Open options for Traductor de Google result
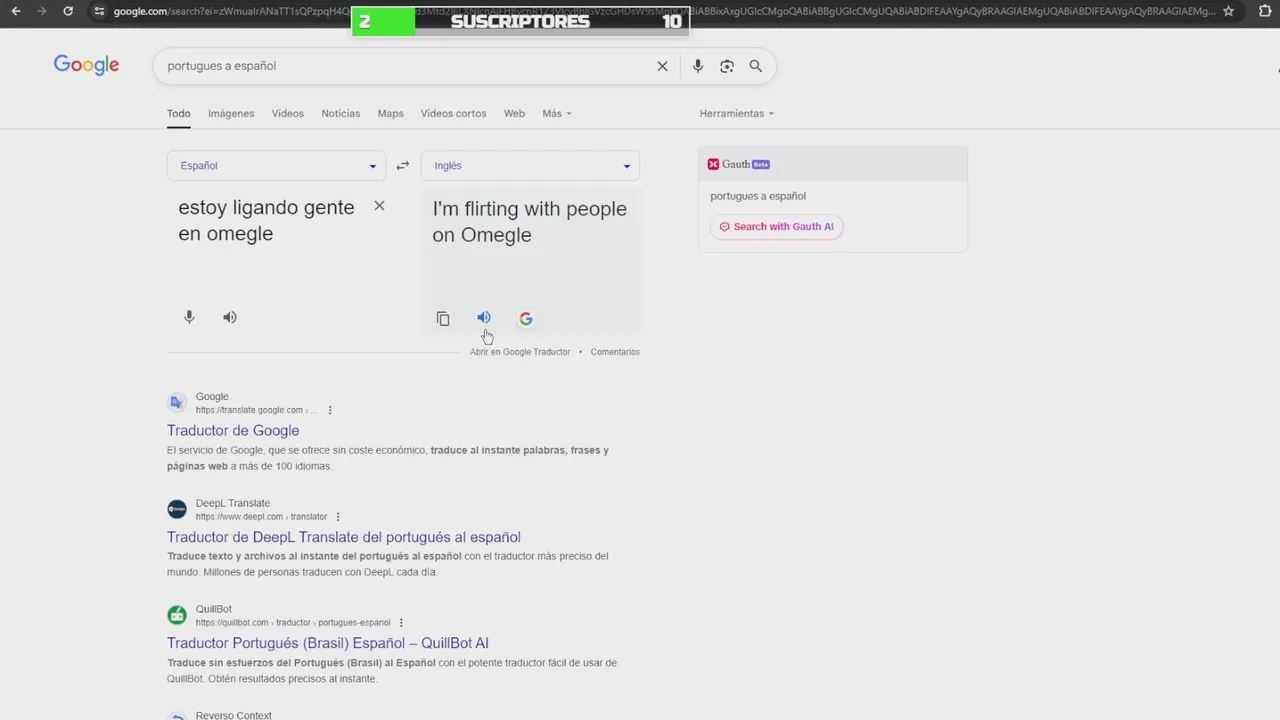The width and height of the screenshot is (1280, 720). 330,410
